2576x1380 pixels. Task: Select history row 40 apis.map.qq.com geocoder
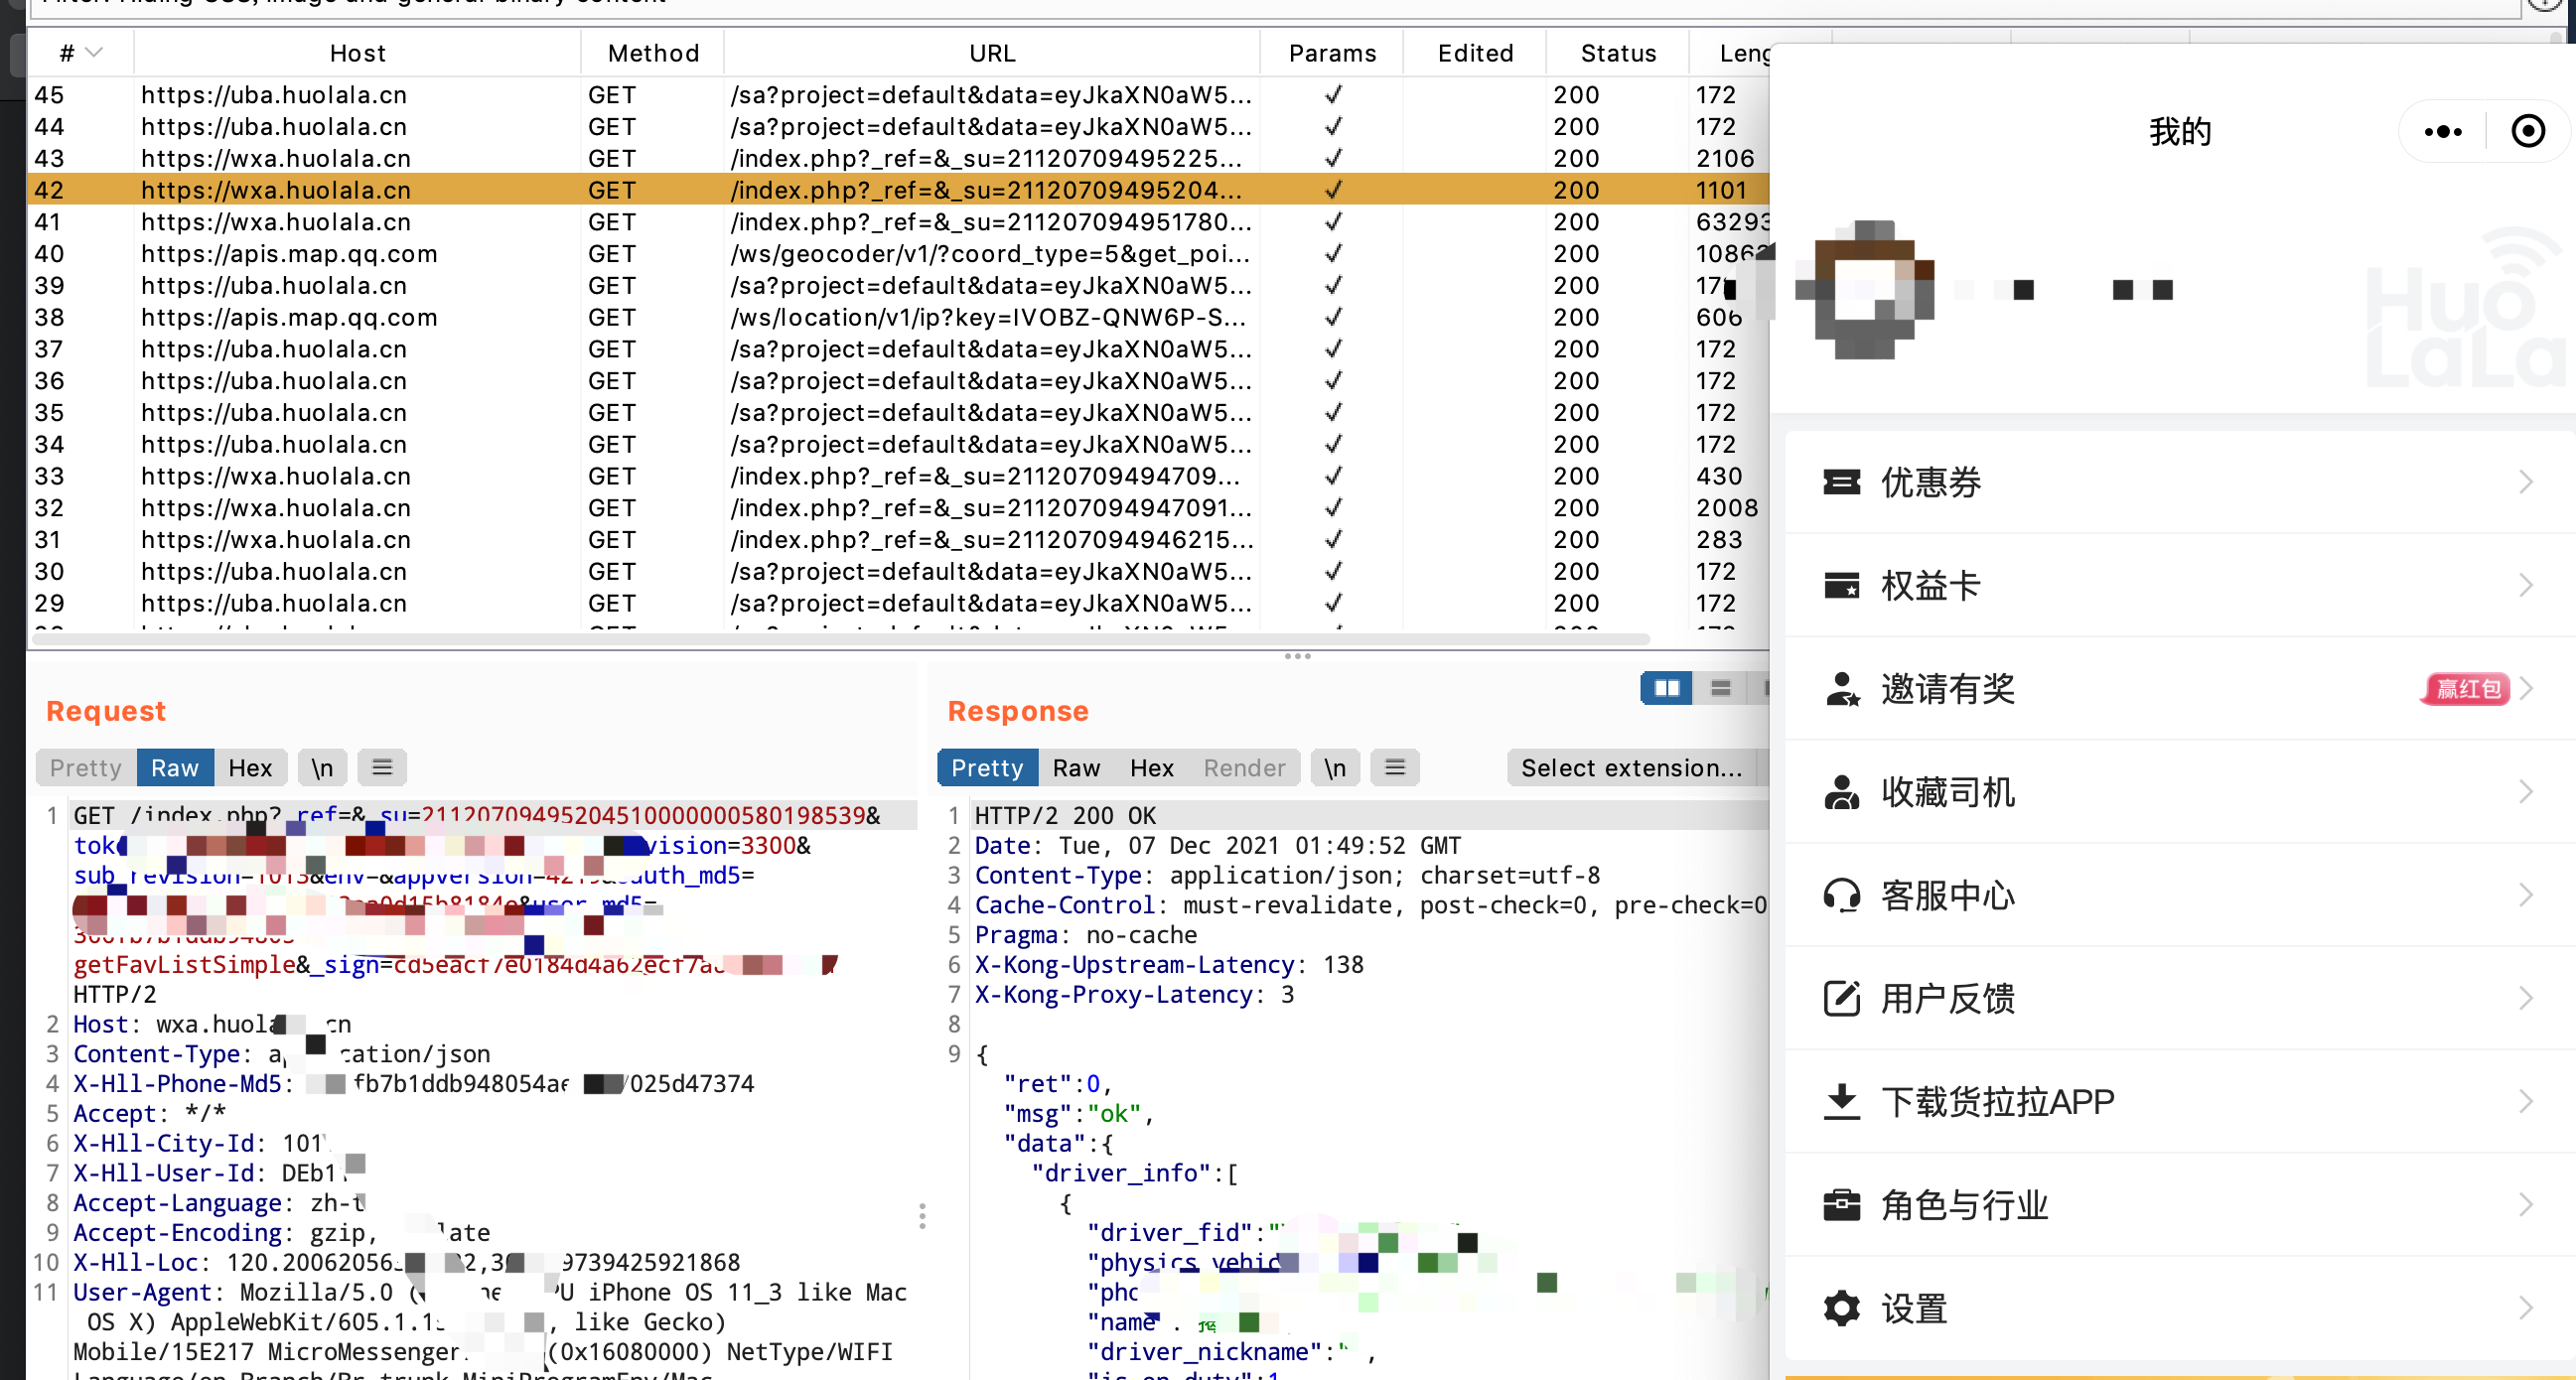(898, 254)
